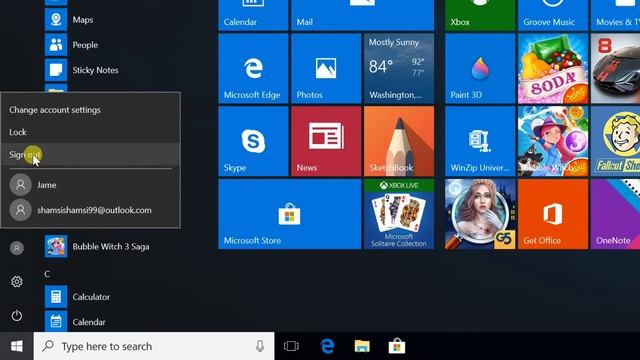The image size is (640, 360).
Task: Open Microsoft Store taskbar icon
Action: pyautogui.click(x=397, y=346)
